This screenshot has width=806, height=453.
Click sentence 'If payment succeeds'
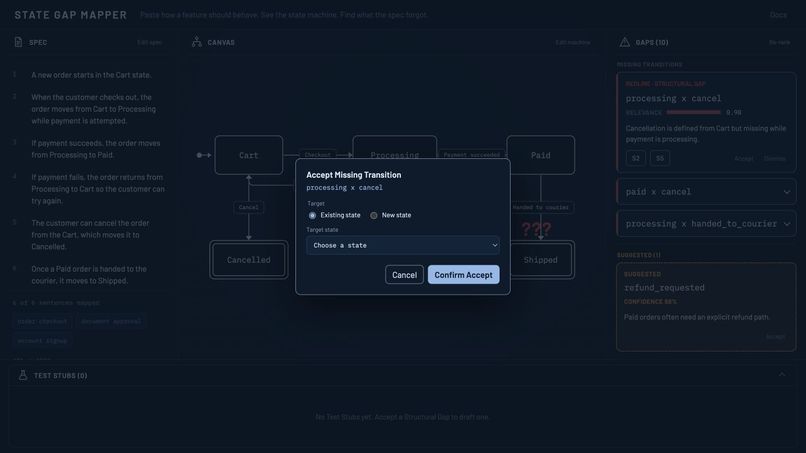coord(96,149)
